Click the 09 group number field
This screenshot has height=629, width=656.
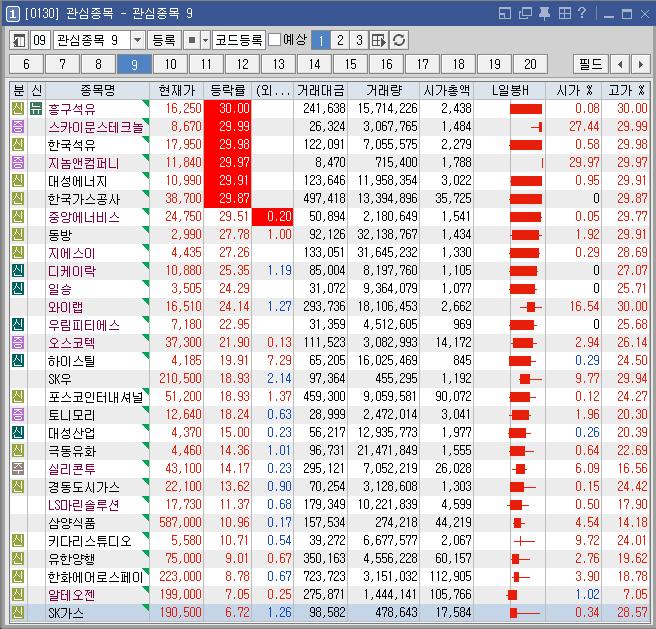(40, 40)
